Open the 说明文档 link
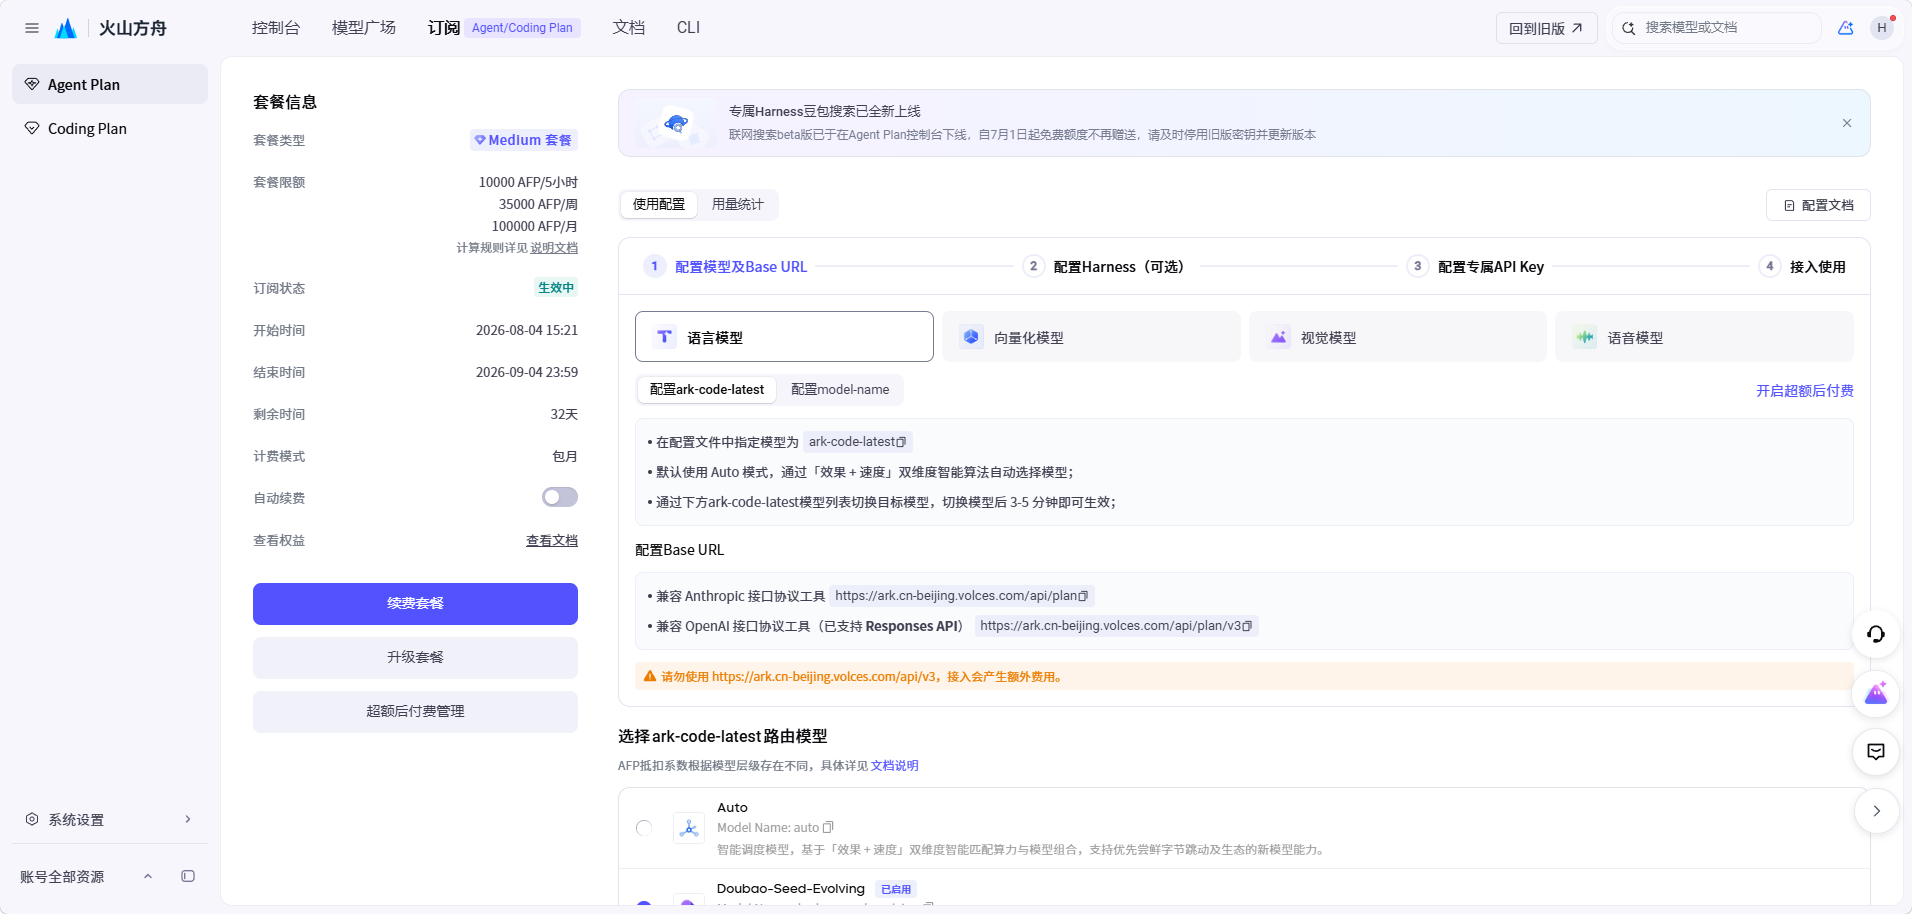The width and height of the screenshot is (1912, 914). [554, 248]
